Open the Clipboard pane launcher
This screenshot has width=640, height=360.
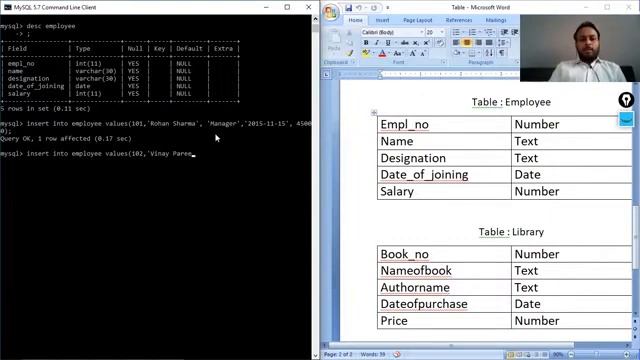coord(353,62)
